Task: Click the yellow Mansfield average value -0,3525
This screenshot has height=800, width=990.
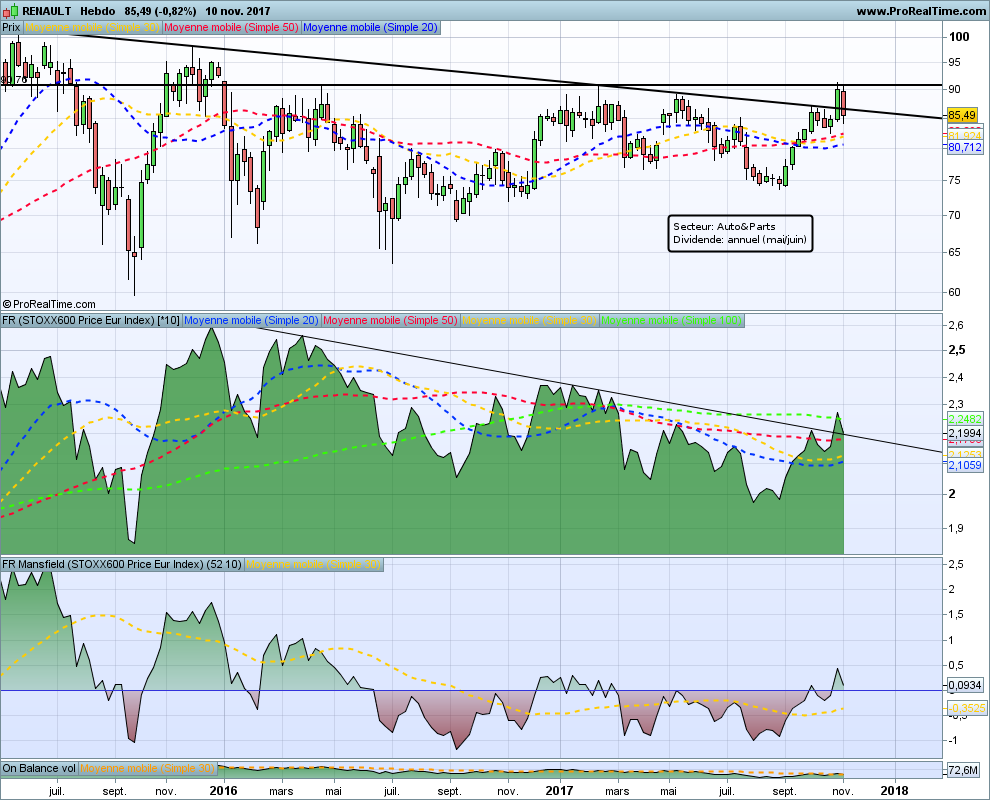Action: 967,708
